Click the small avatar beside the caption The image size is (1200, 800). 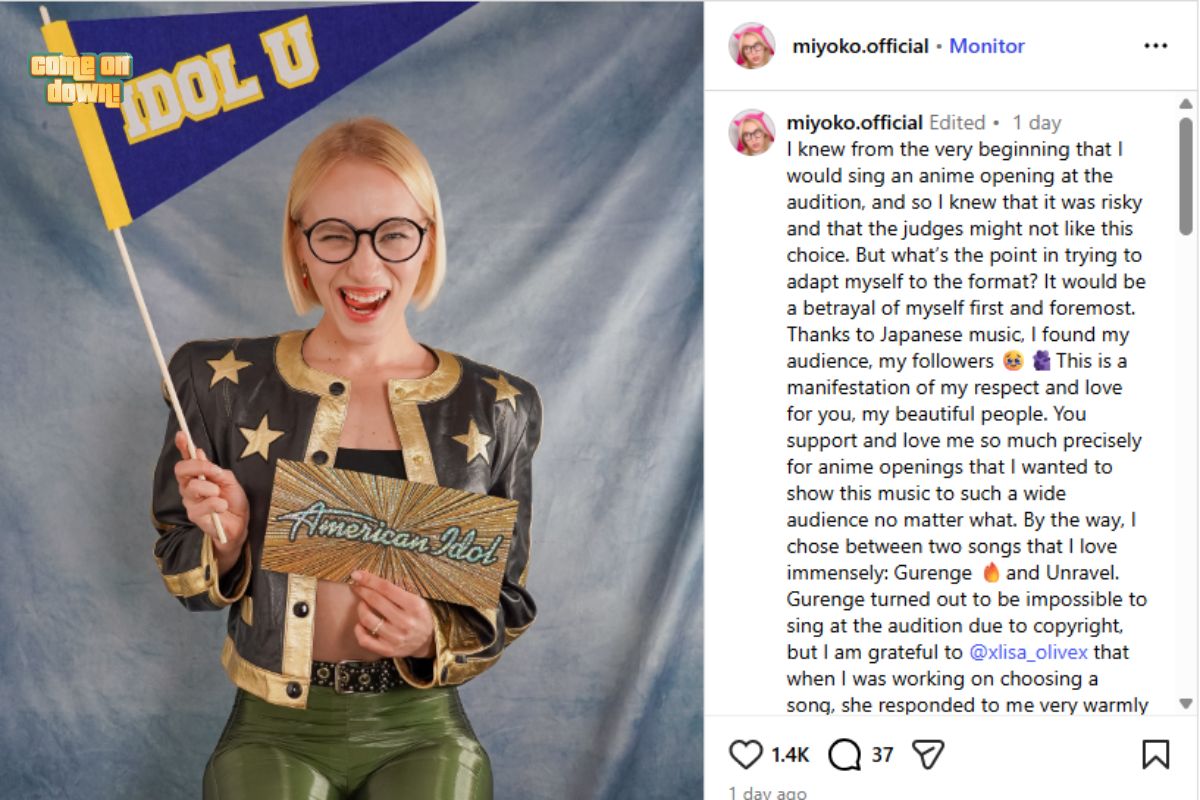(752, 133)
